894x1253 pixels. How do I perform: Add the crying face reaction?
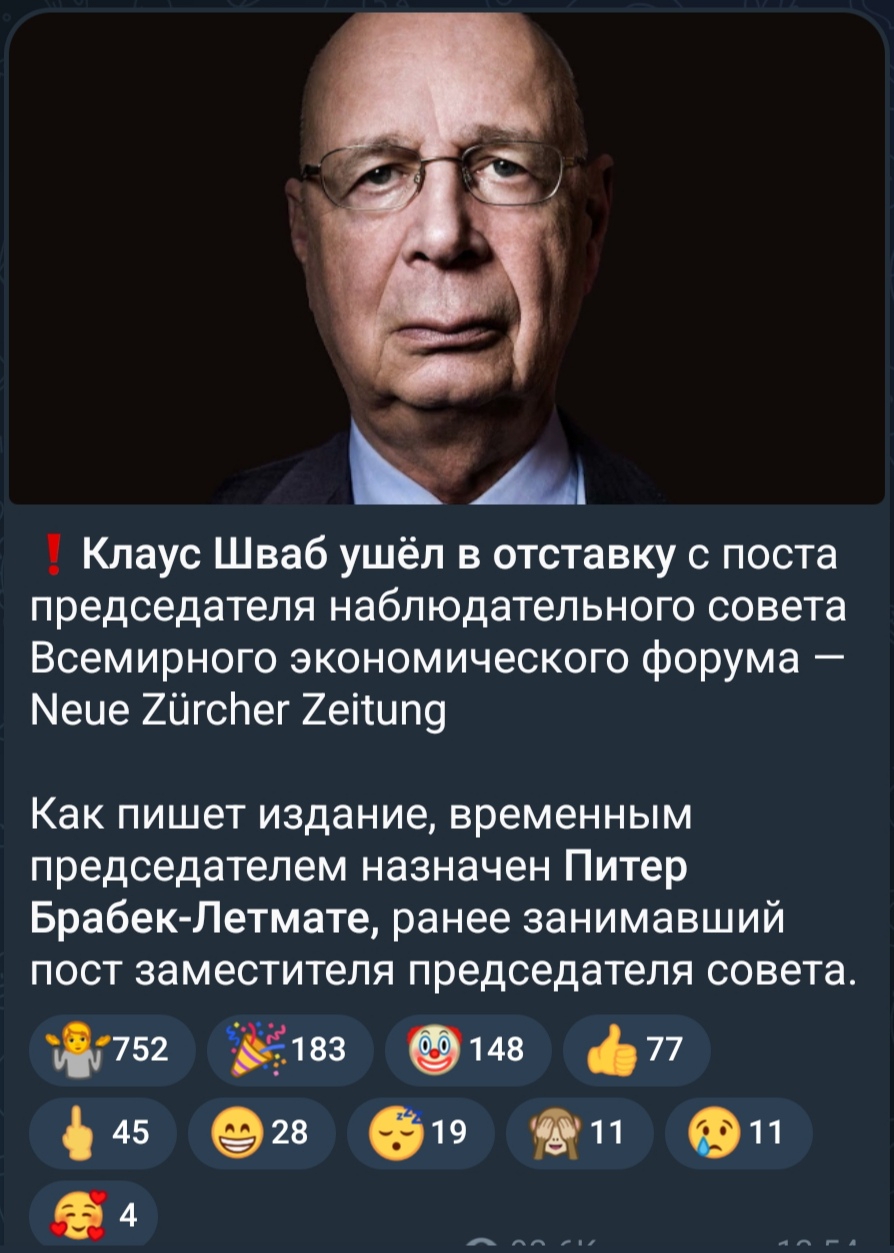click(x=738, y=1132)
